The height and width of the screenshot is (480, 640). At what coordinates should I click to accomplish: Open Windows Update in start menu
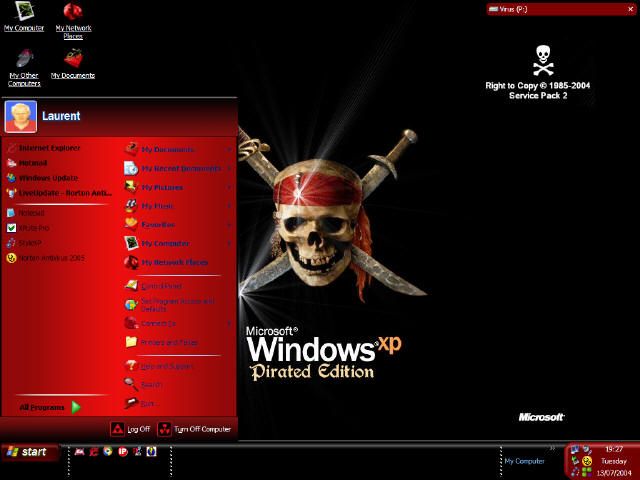tap(42, 178)
